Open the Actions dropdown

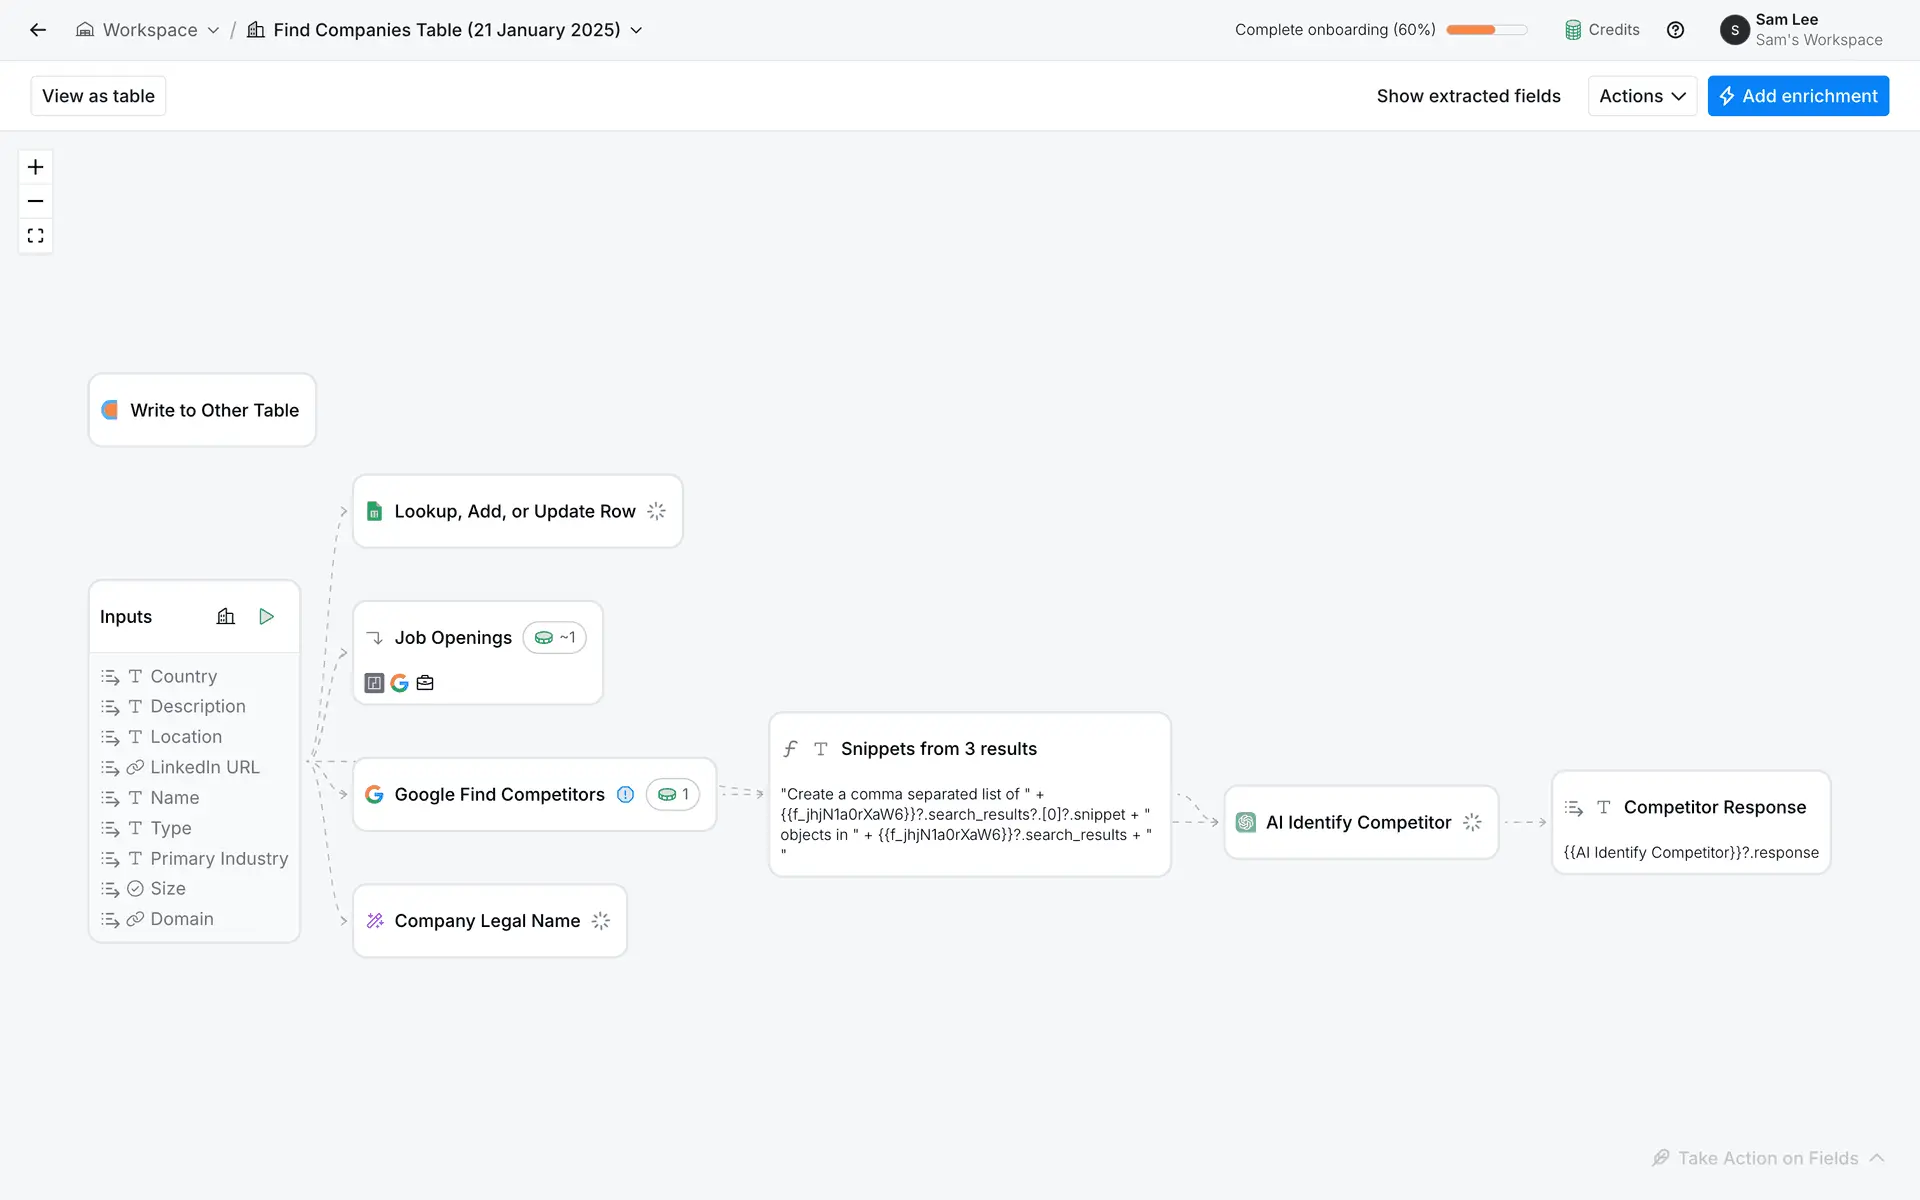click(x=1642, y=96)
